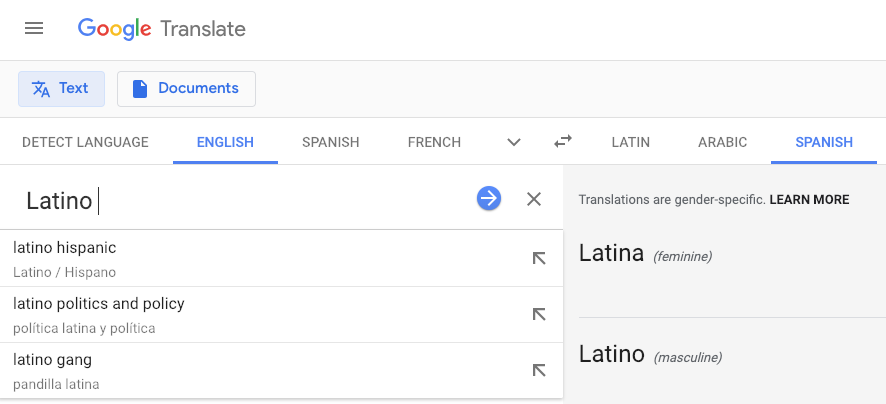The height and width of the screenshot is (404, 886).
Task: Open the hamburger main menu
Action: pos(34,29)
